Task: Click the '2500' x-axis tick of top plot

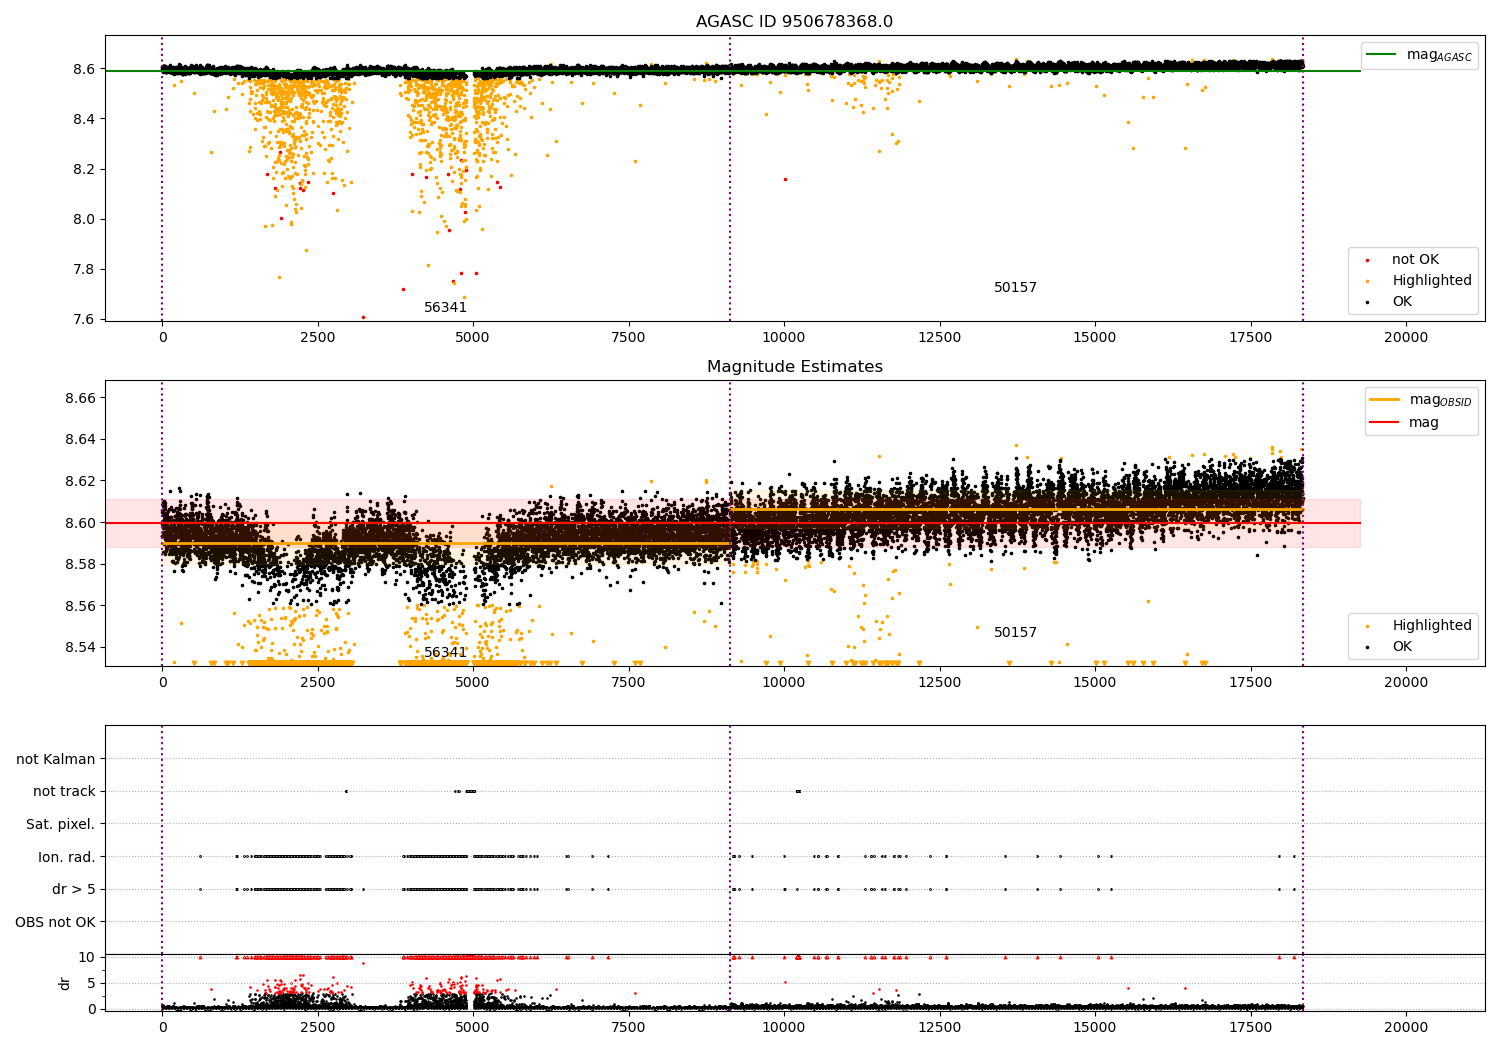Action: coord(318,338)
